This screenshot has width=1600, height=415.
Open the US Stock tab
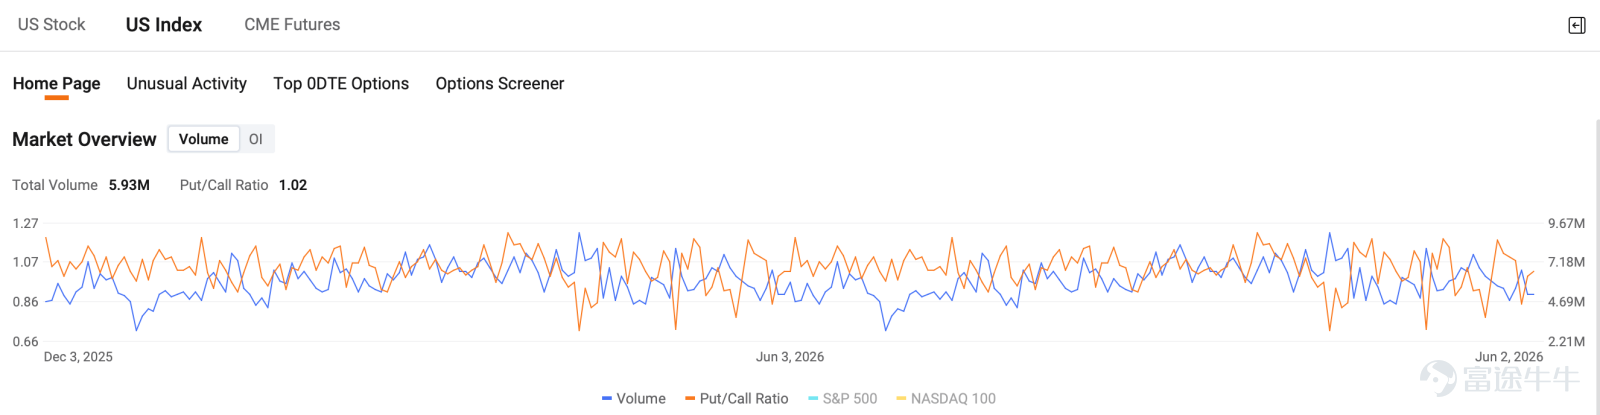(52, 24)
